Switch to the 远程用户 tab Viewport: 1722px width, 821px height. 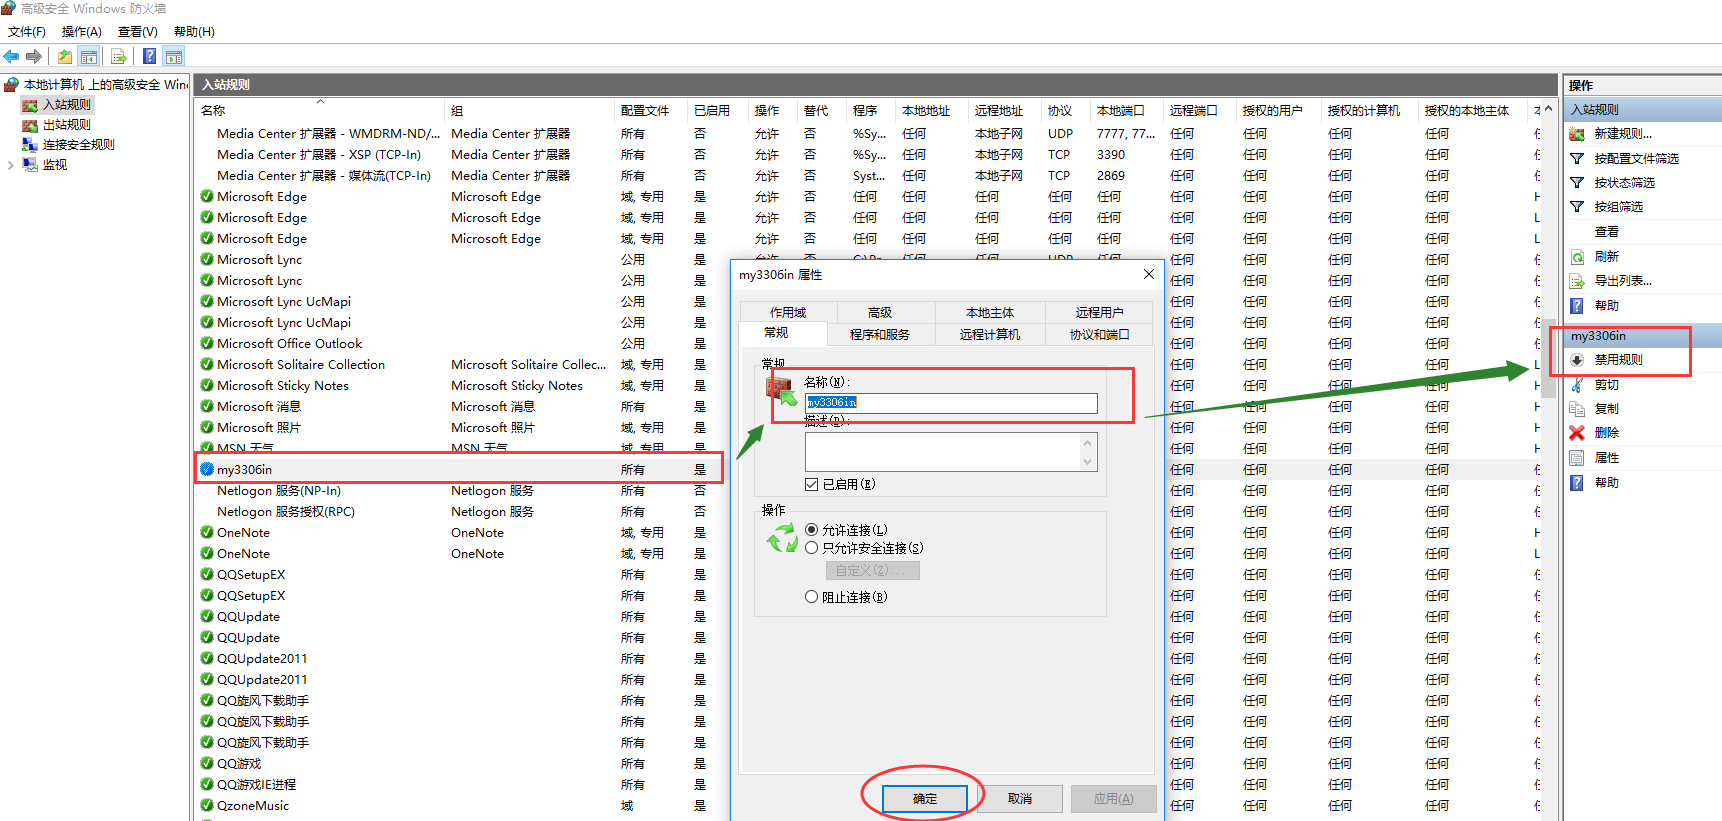tap(1099, 312)
